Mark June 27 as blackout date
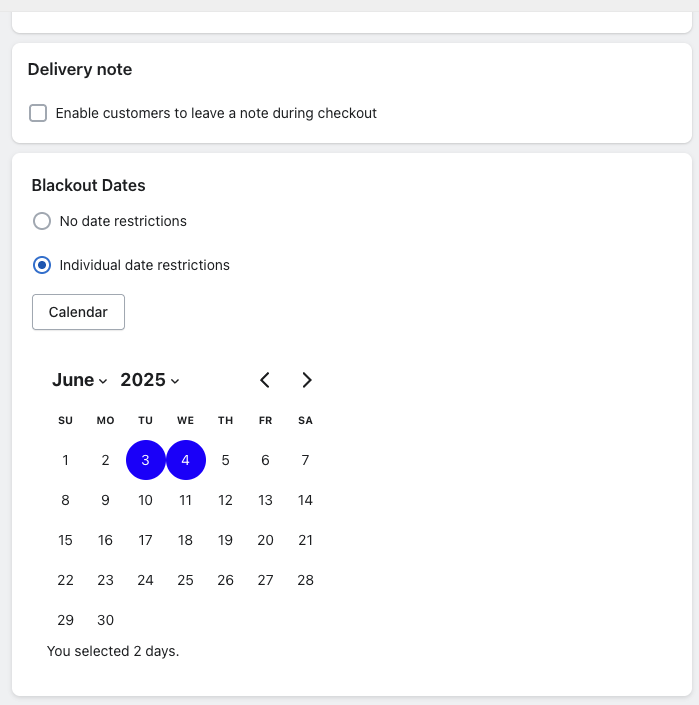Screen dimensions: 699x705 click(265, 580)
